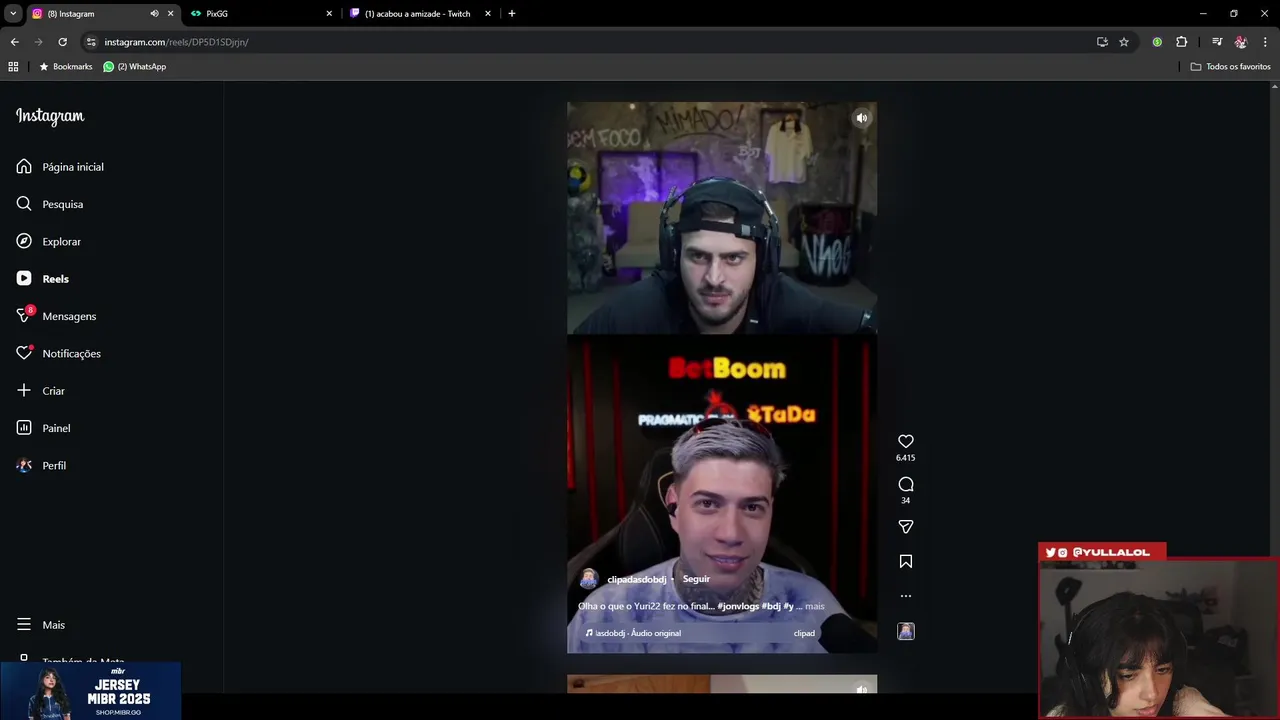Go back in browser history
This screenshot has height=720, width=1280.
14,42
